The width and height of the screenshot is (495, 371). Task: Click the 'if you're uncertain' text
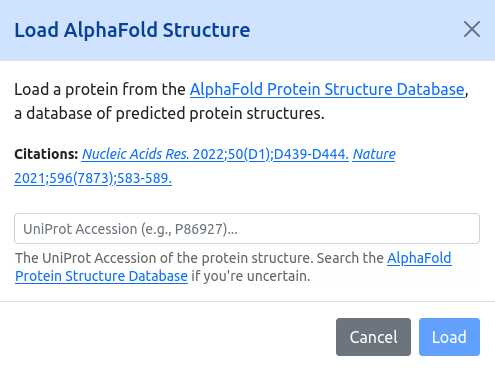tap(251, 276)
